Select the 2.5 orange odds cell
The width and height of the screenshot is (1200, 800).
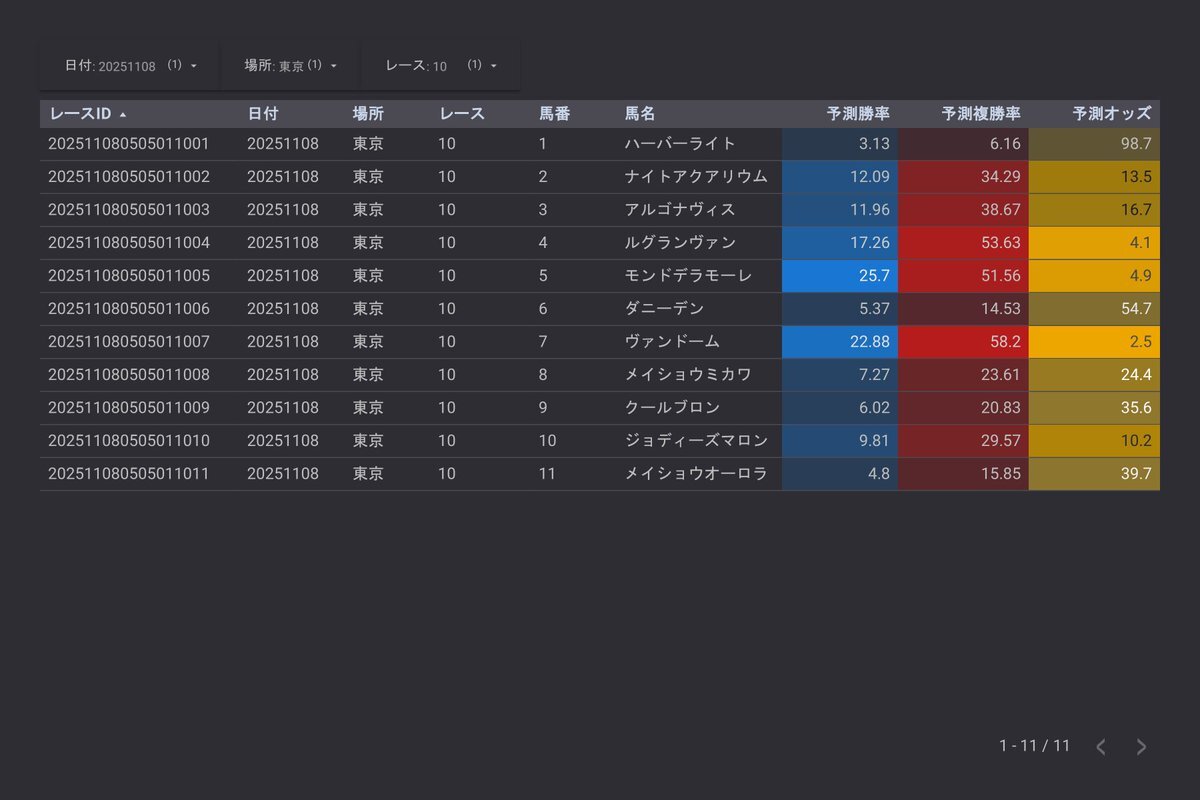(1094, 341)
